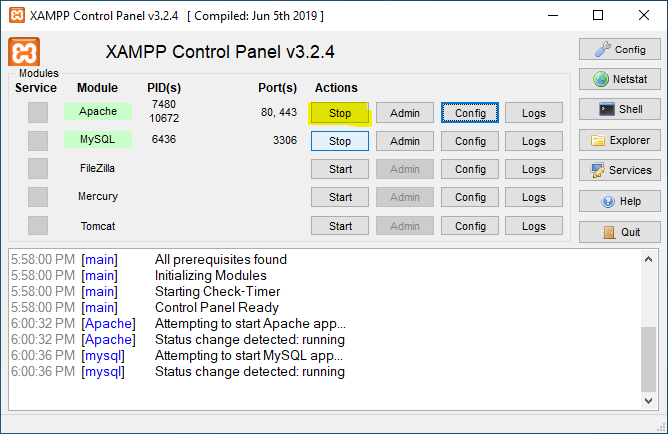This screenshot has height=434, width=668.
Task: Click log line 'Control Panel Ready'
Action: [x=216, y=308]
